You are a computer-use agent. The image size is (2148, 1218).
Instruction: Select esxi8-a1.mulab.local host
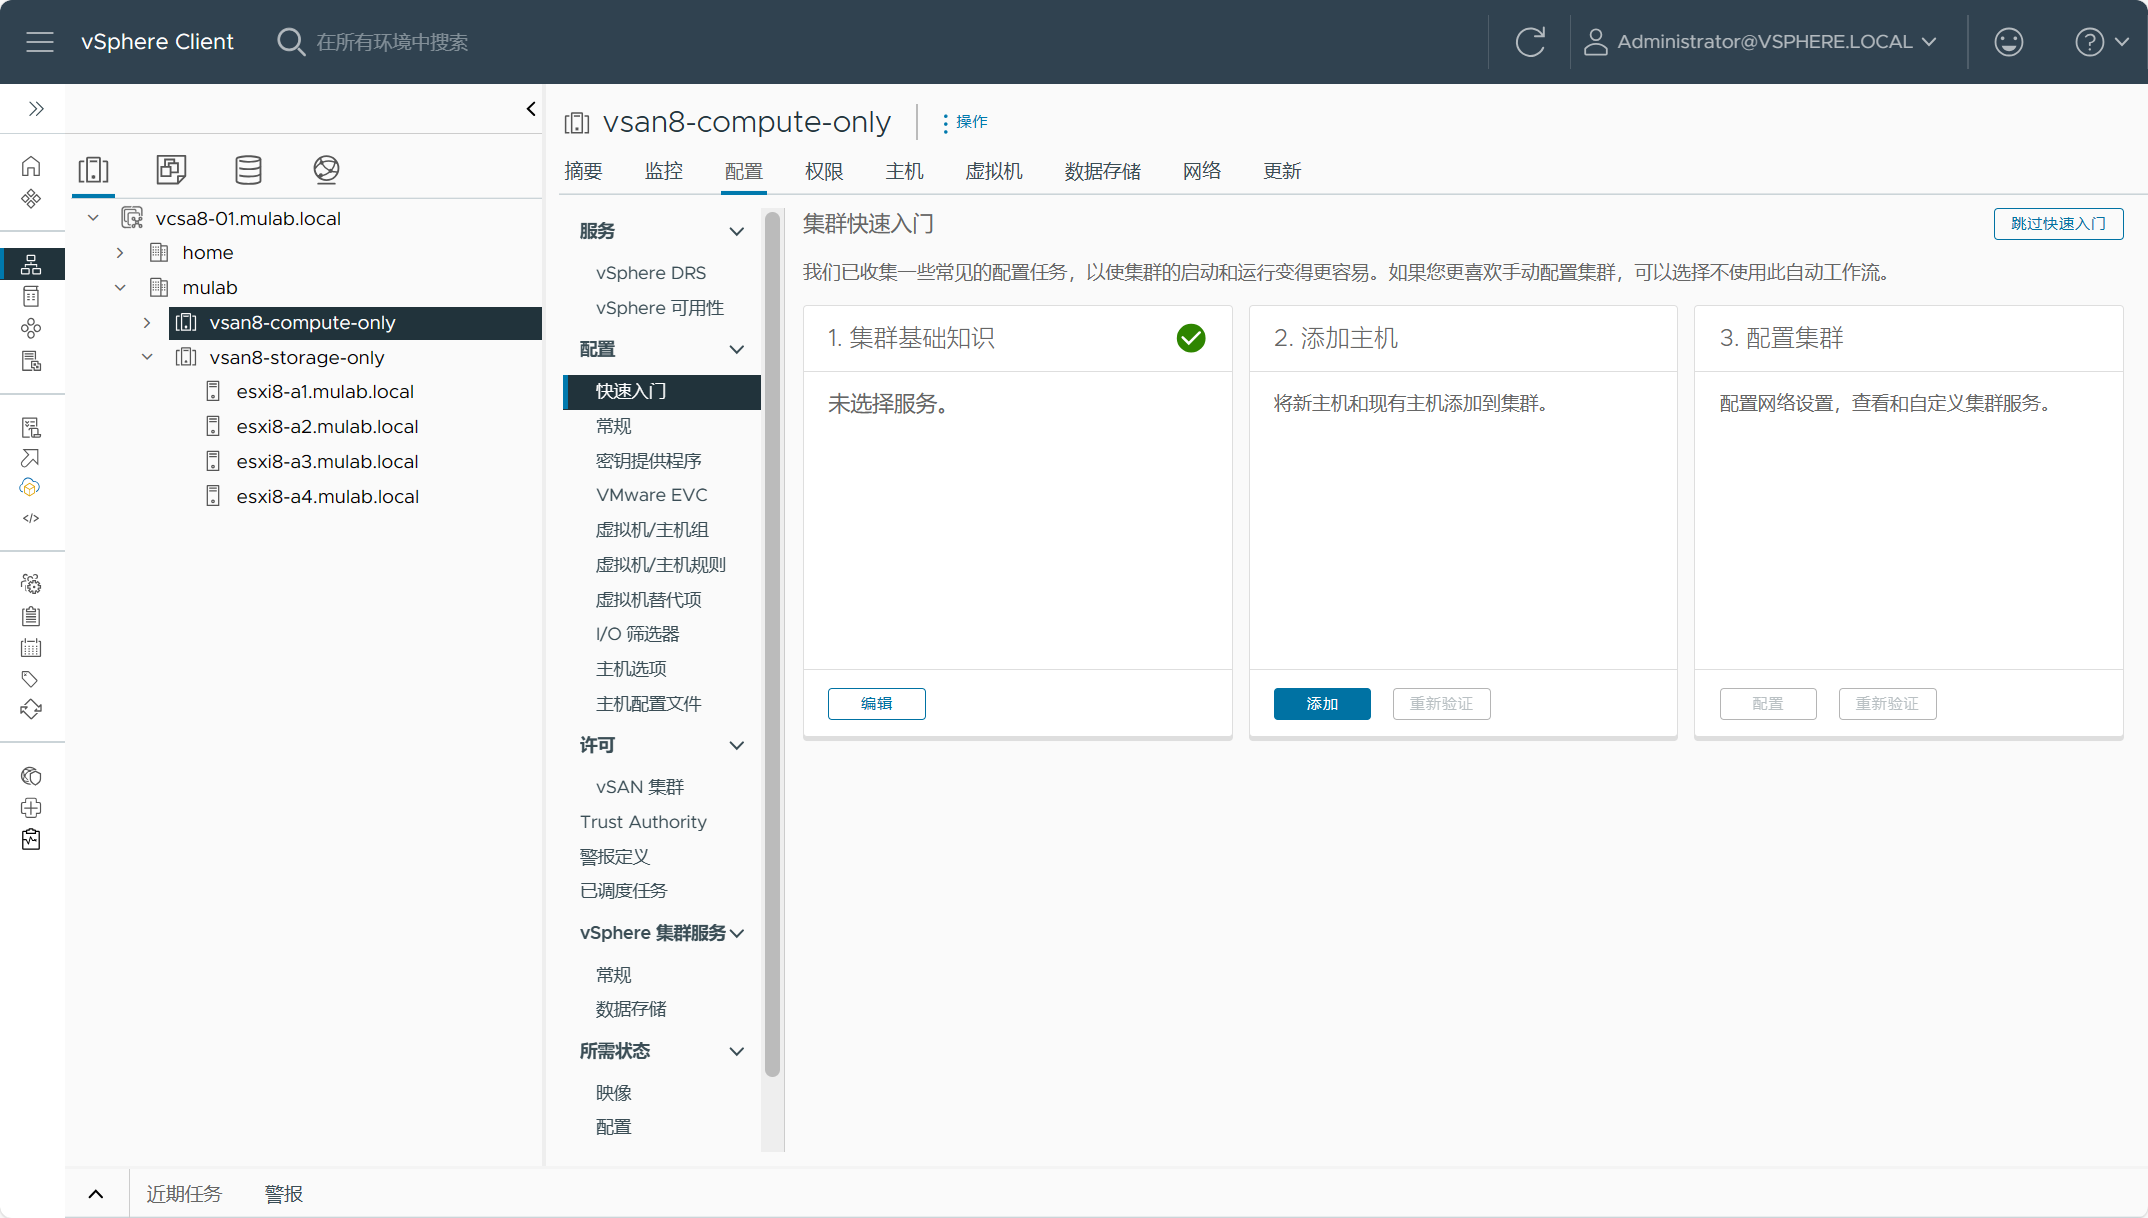pyautogui.click(x=325, y=392)
